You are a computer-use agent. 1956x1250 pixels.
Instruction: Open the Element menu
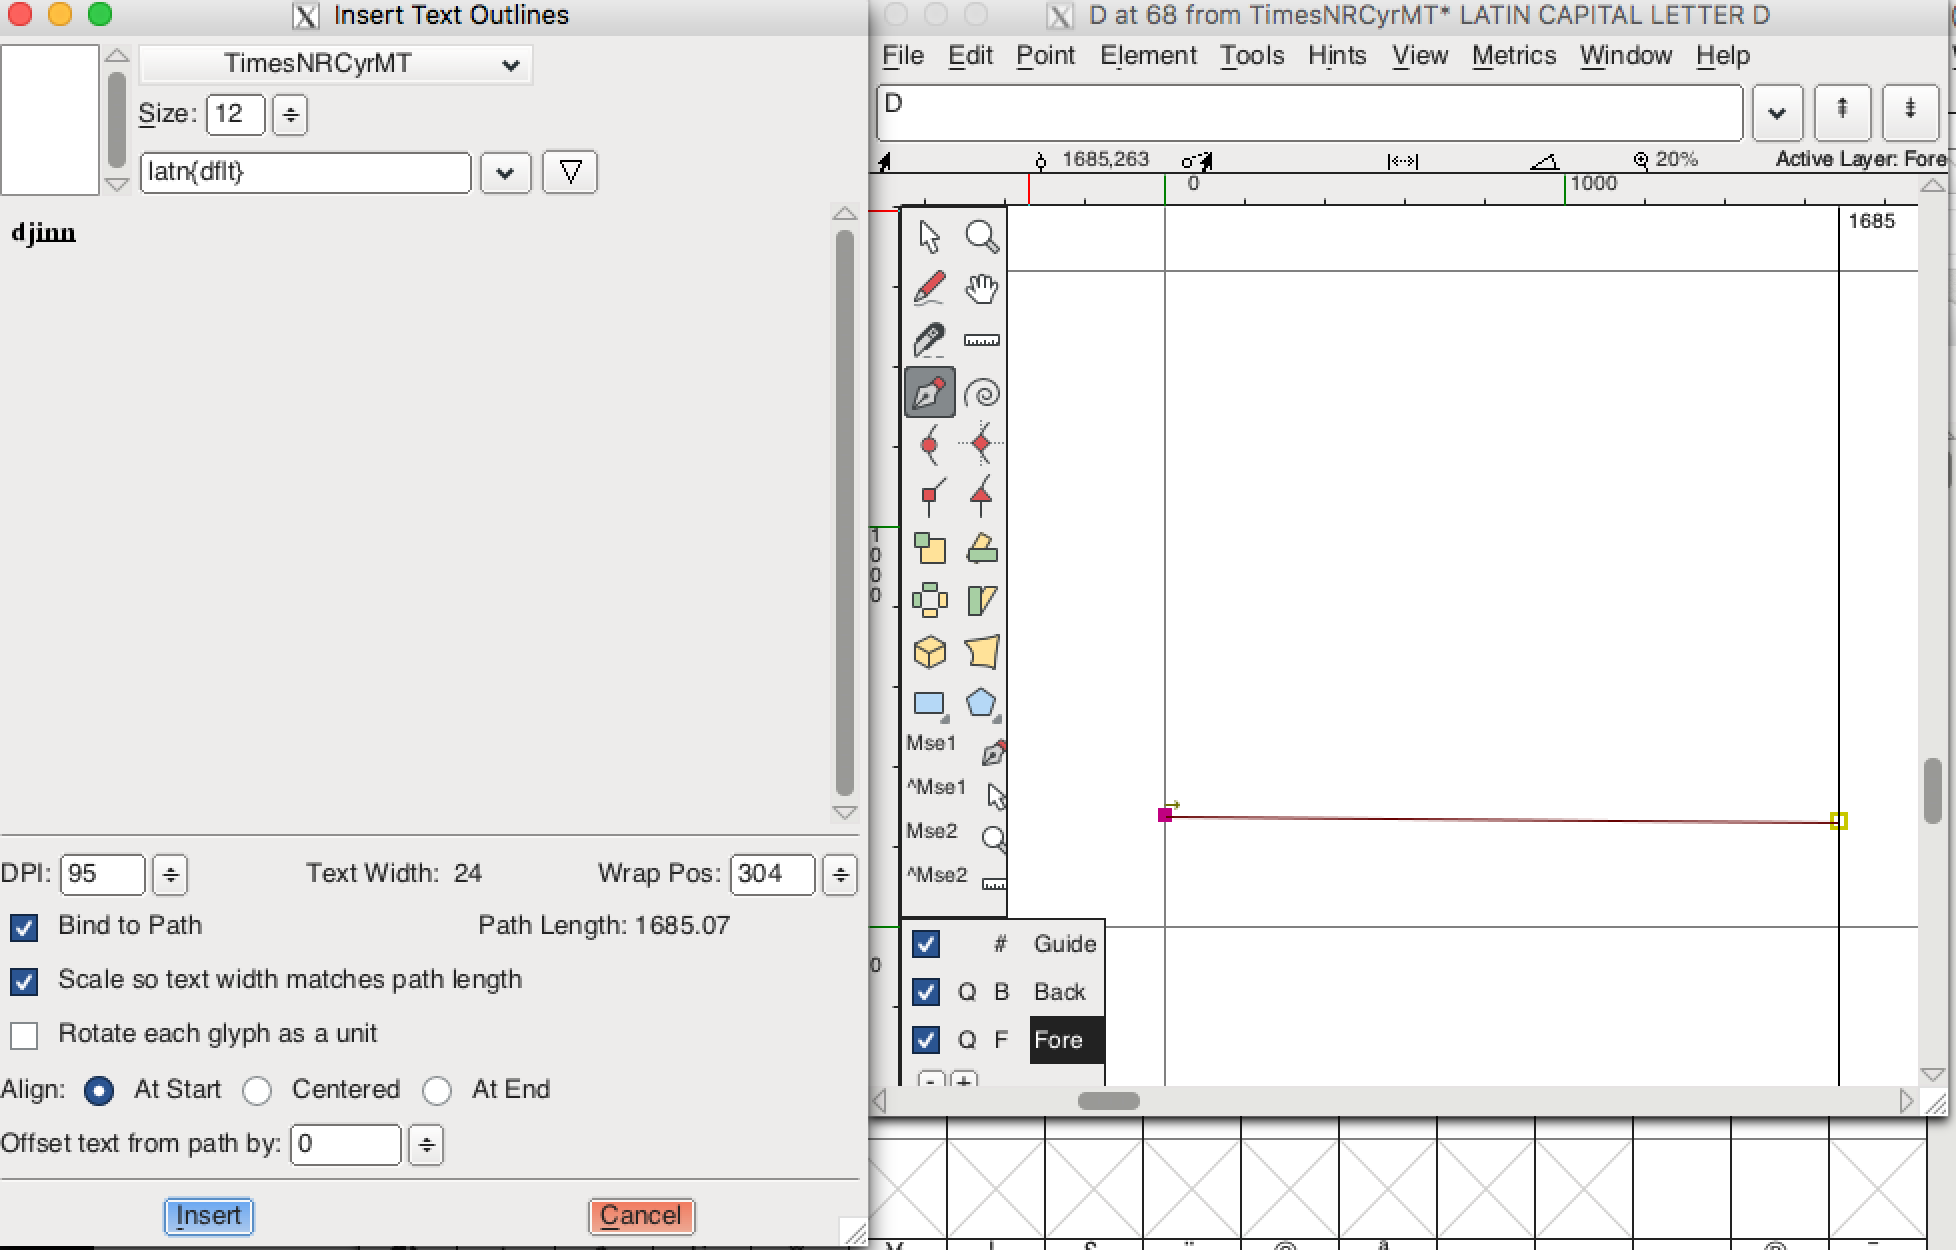1148,56
